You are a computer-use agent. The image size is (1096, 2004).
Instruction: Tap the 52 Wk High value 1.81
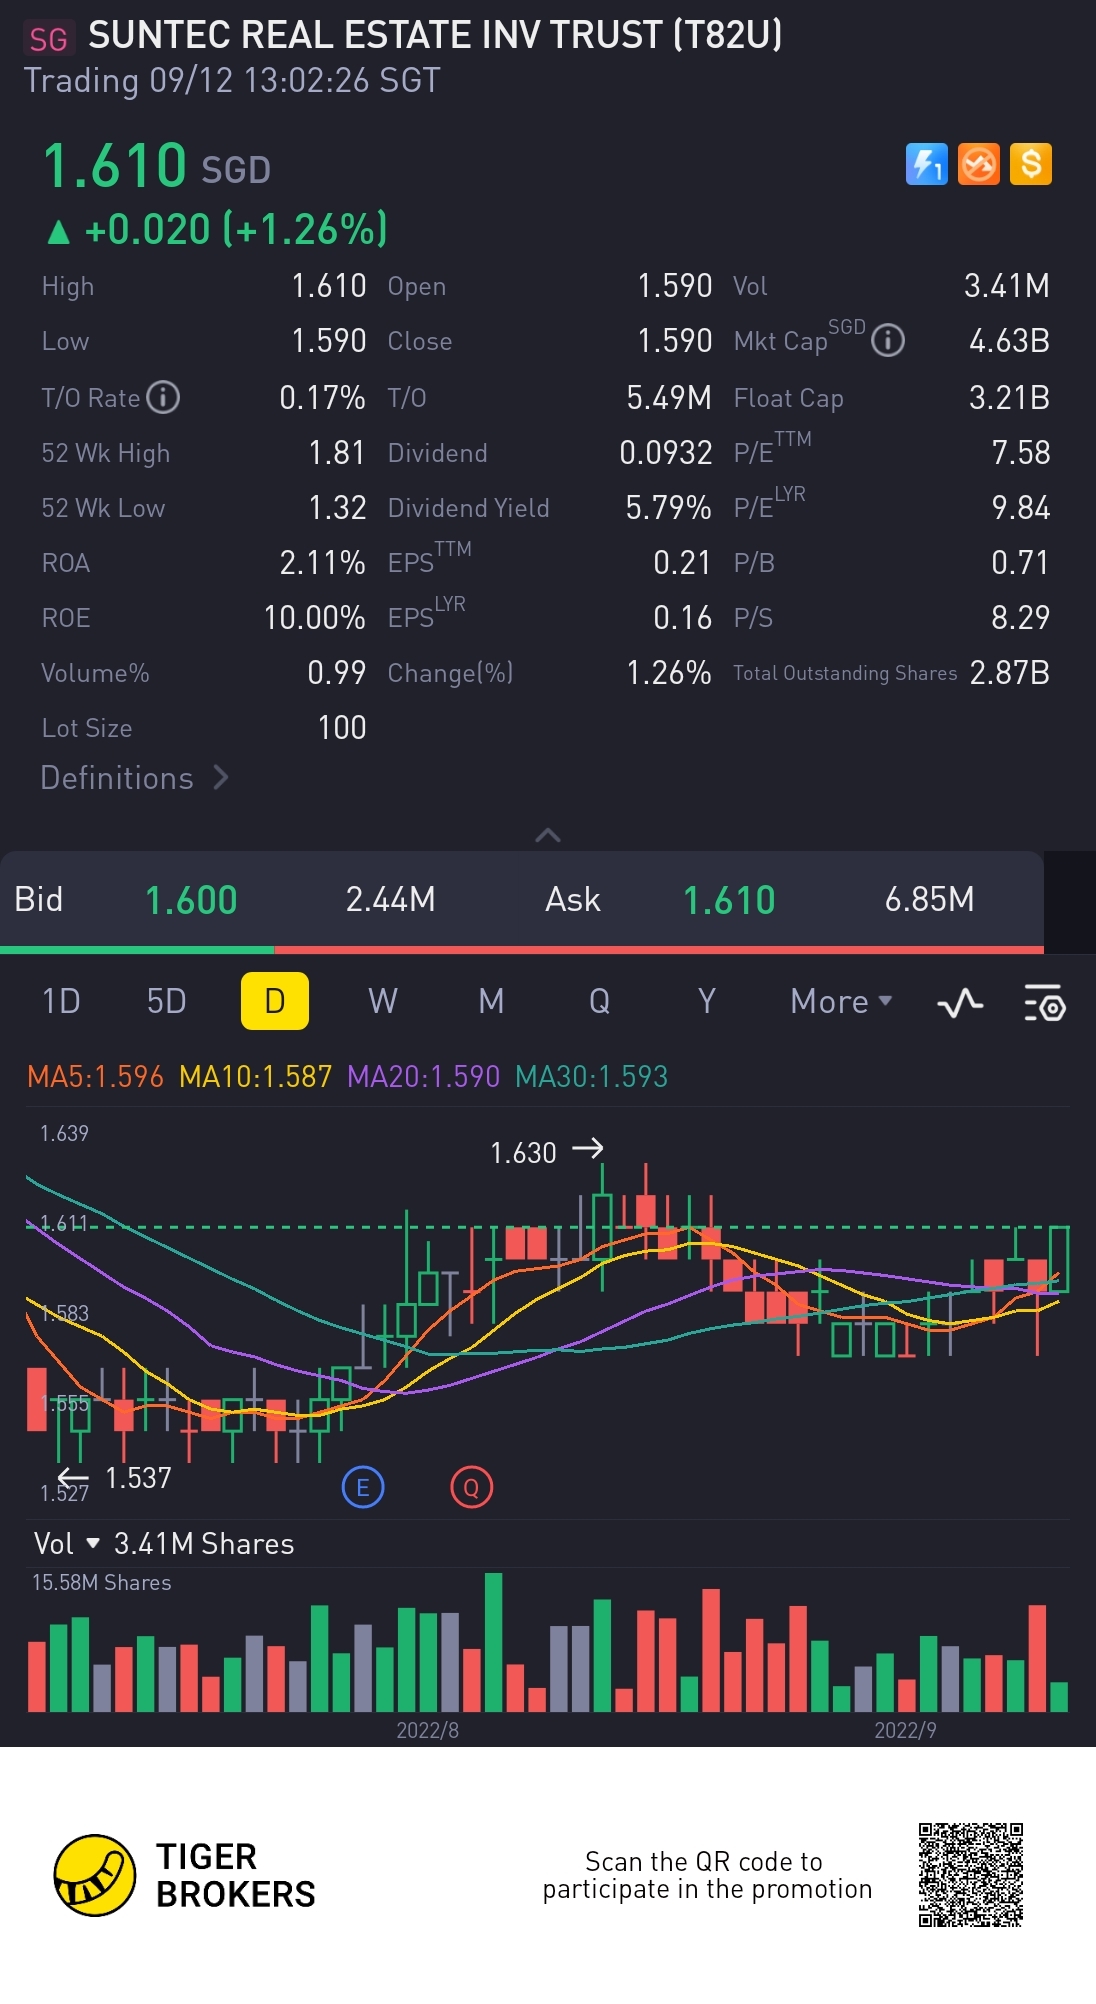pyautogui.click(x=337, y=453)
